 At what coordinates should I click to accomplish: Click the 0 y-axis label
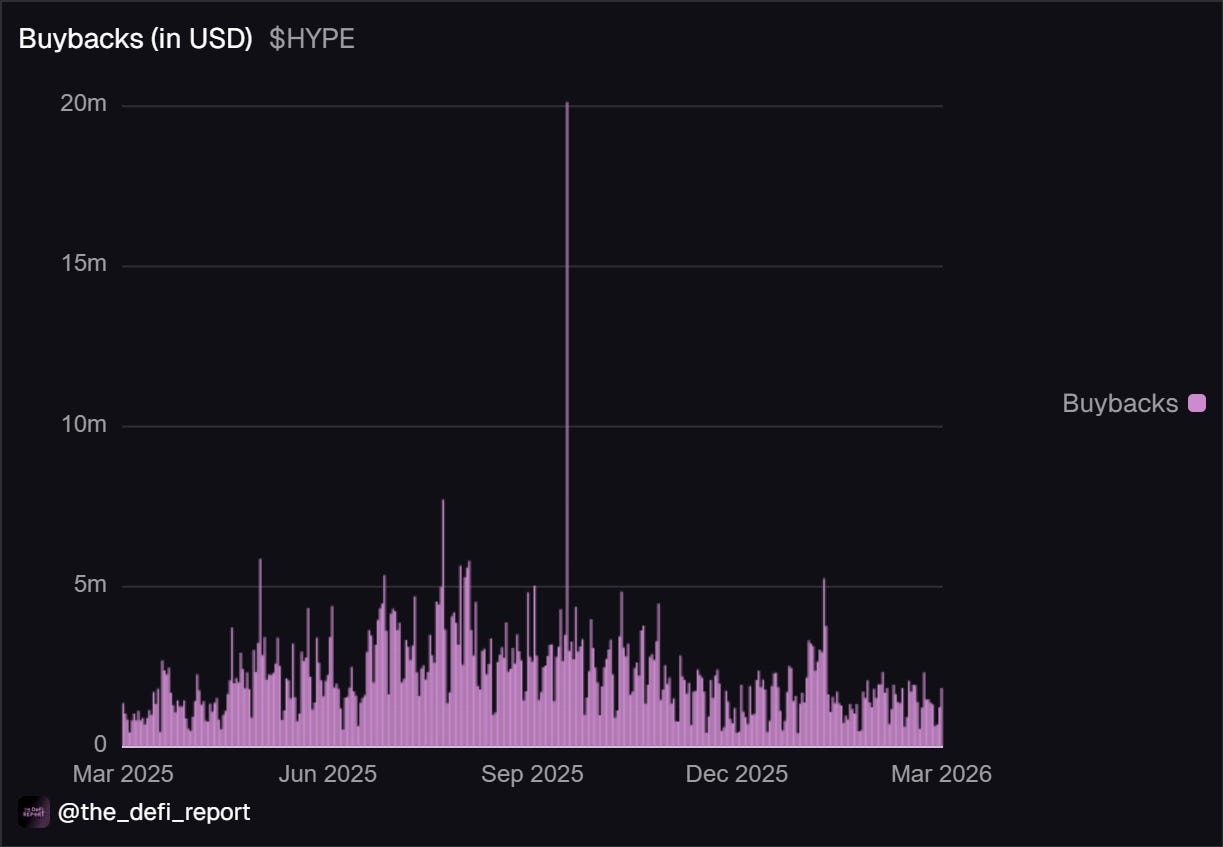[100, 744]
